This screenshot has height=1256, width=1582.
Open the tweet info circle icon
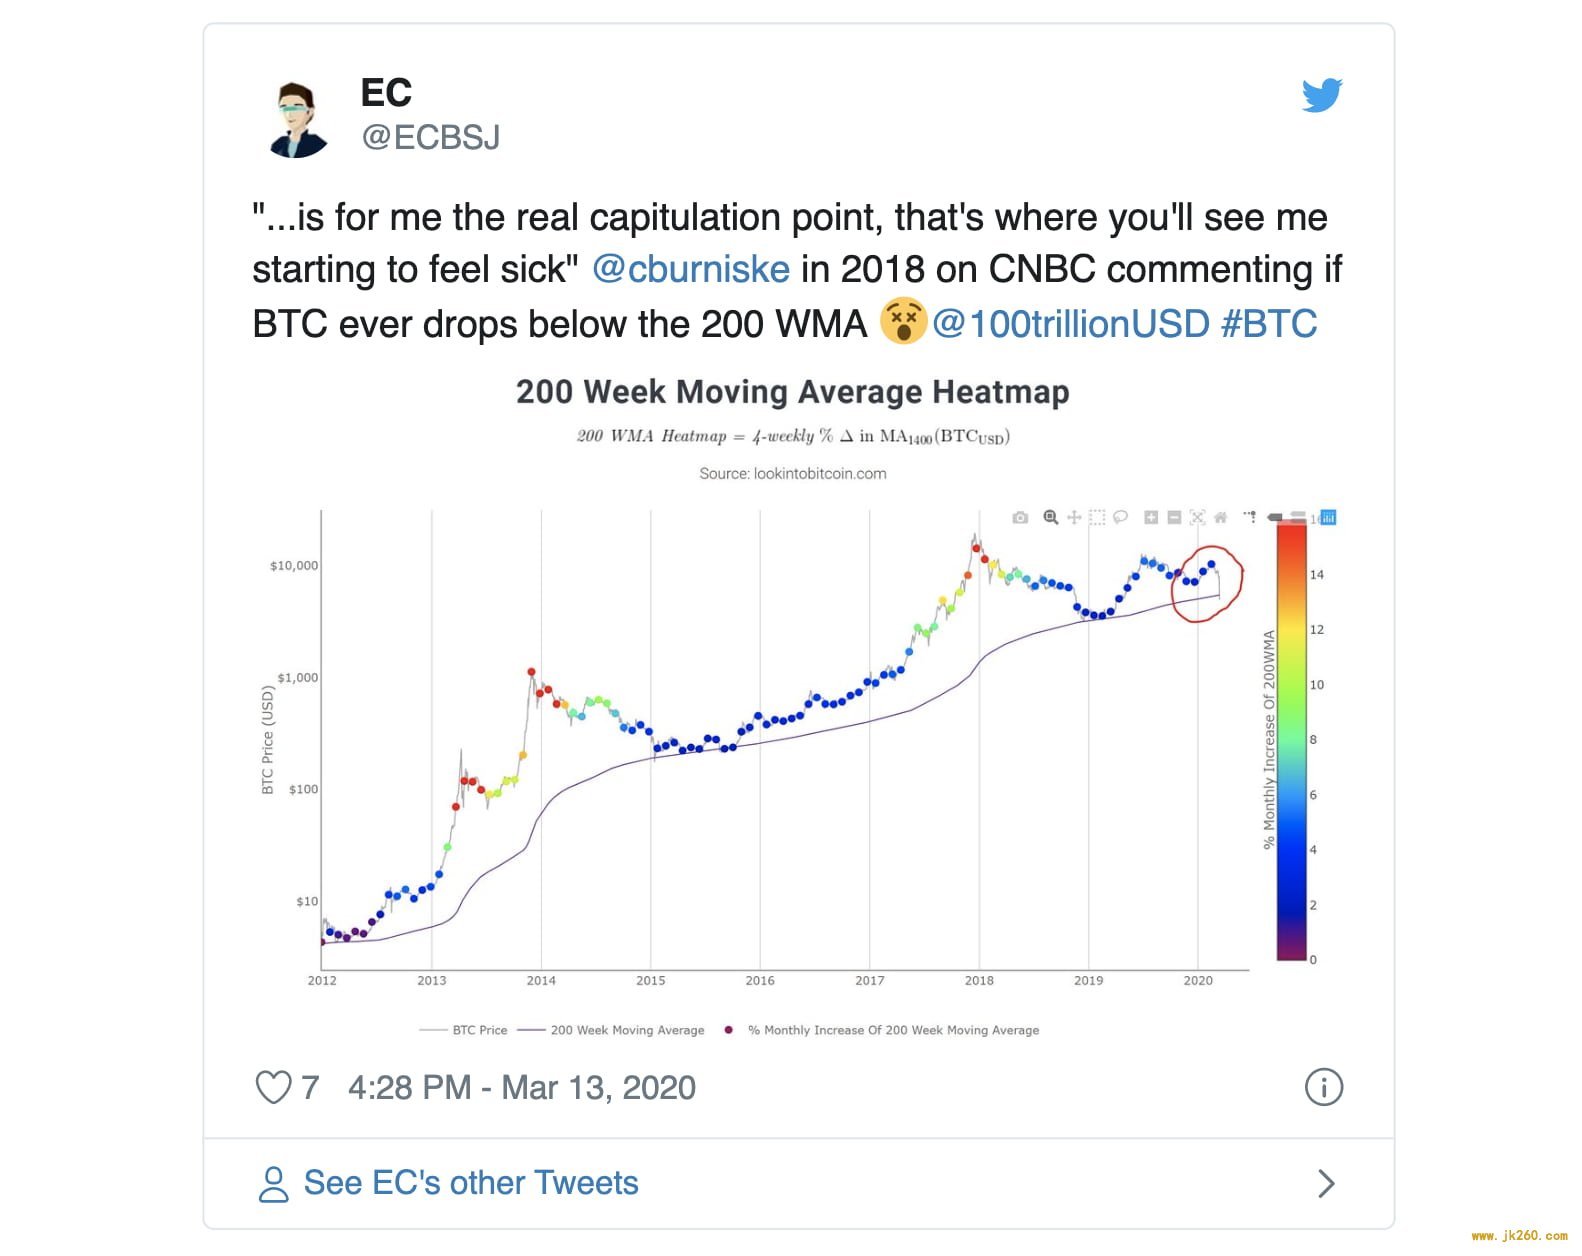click(1324, 1087)
